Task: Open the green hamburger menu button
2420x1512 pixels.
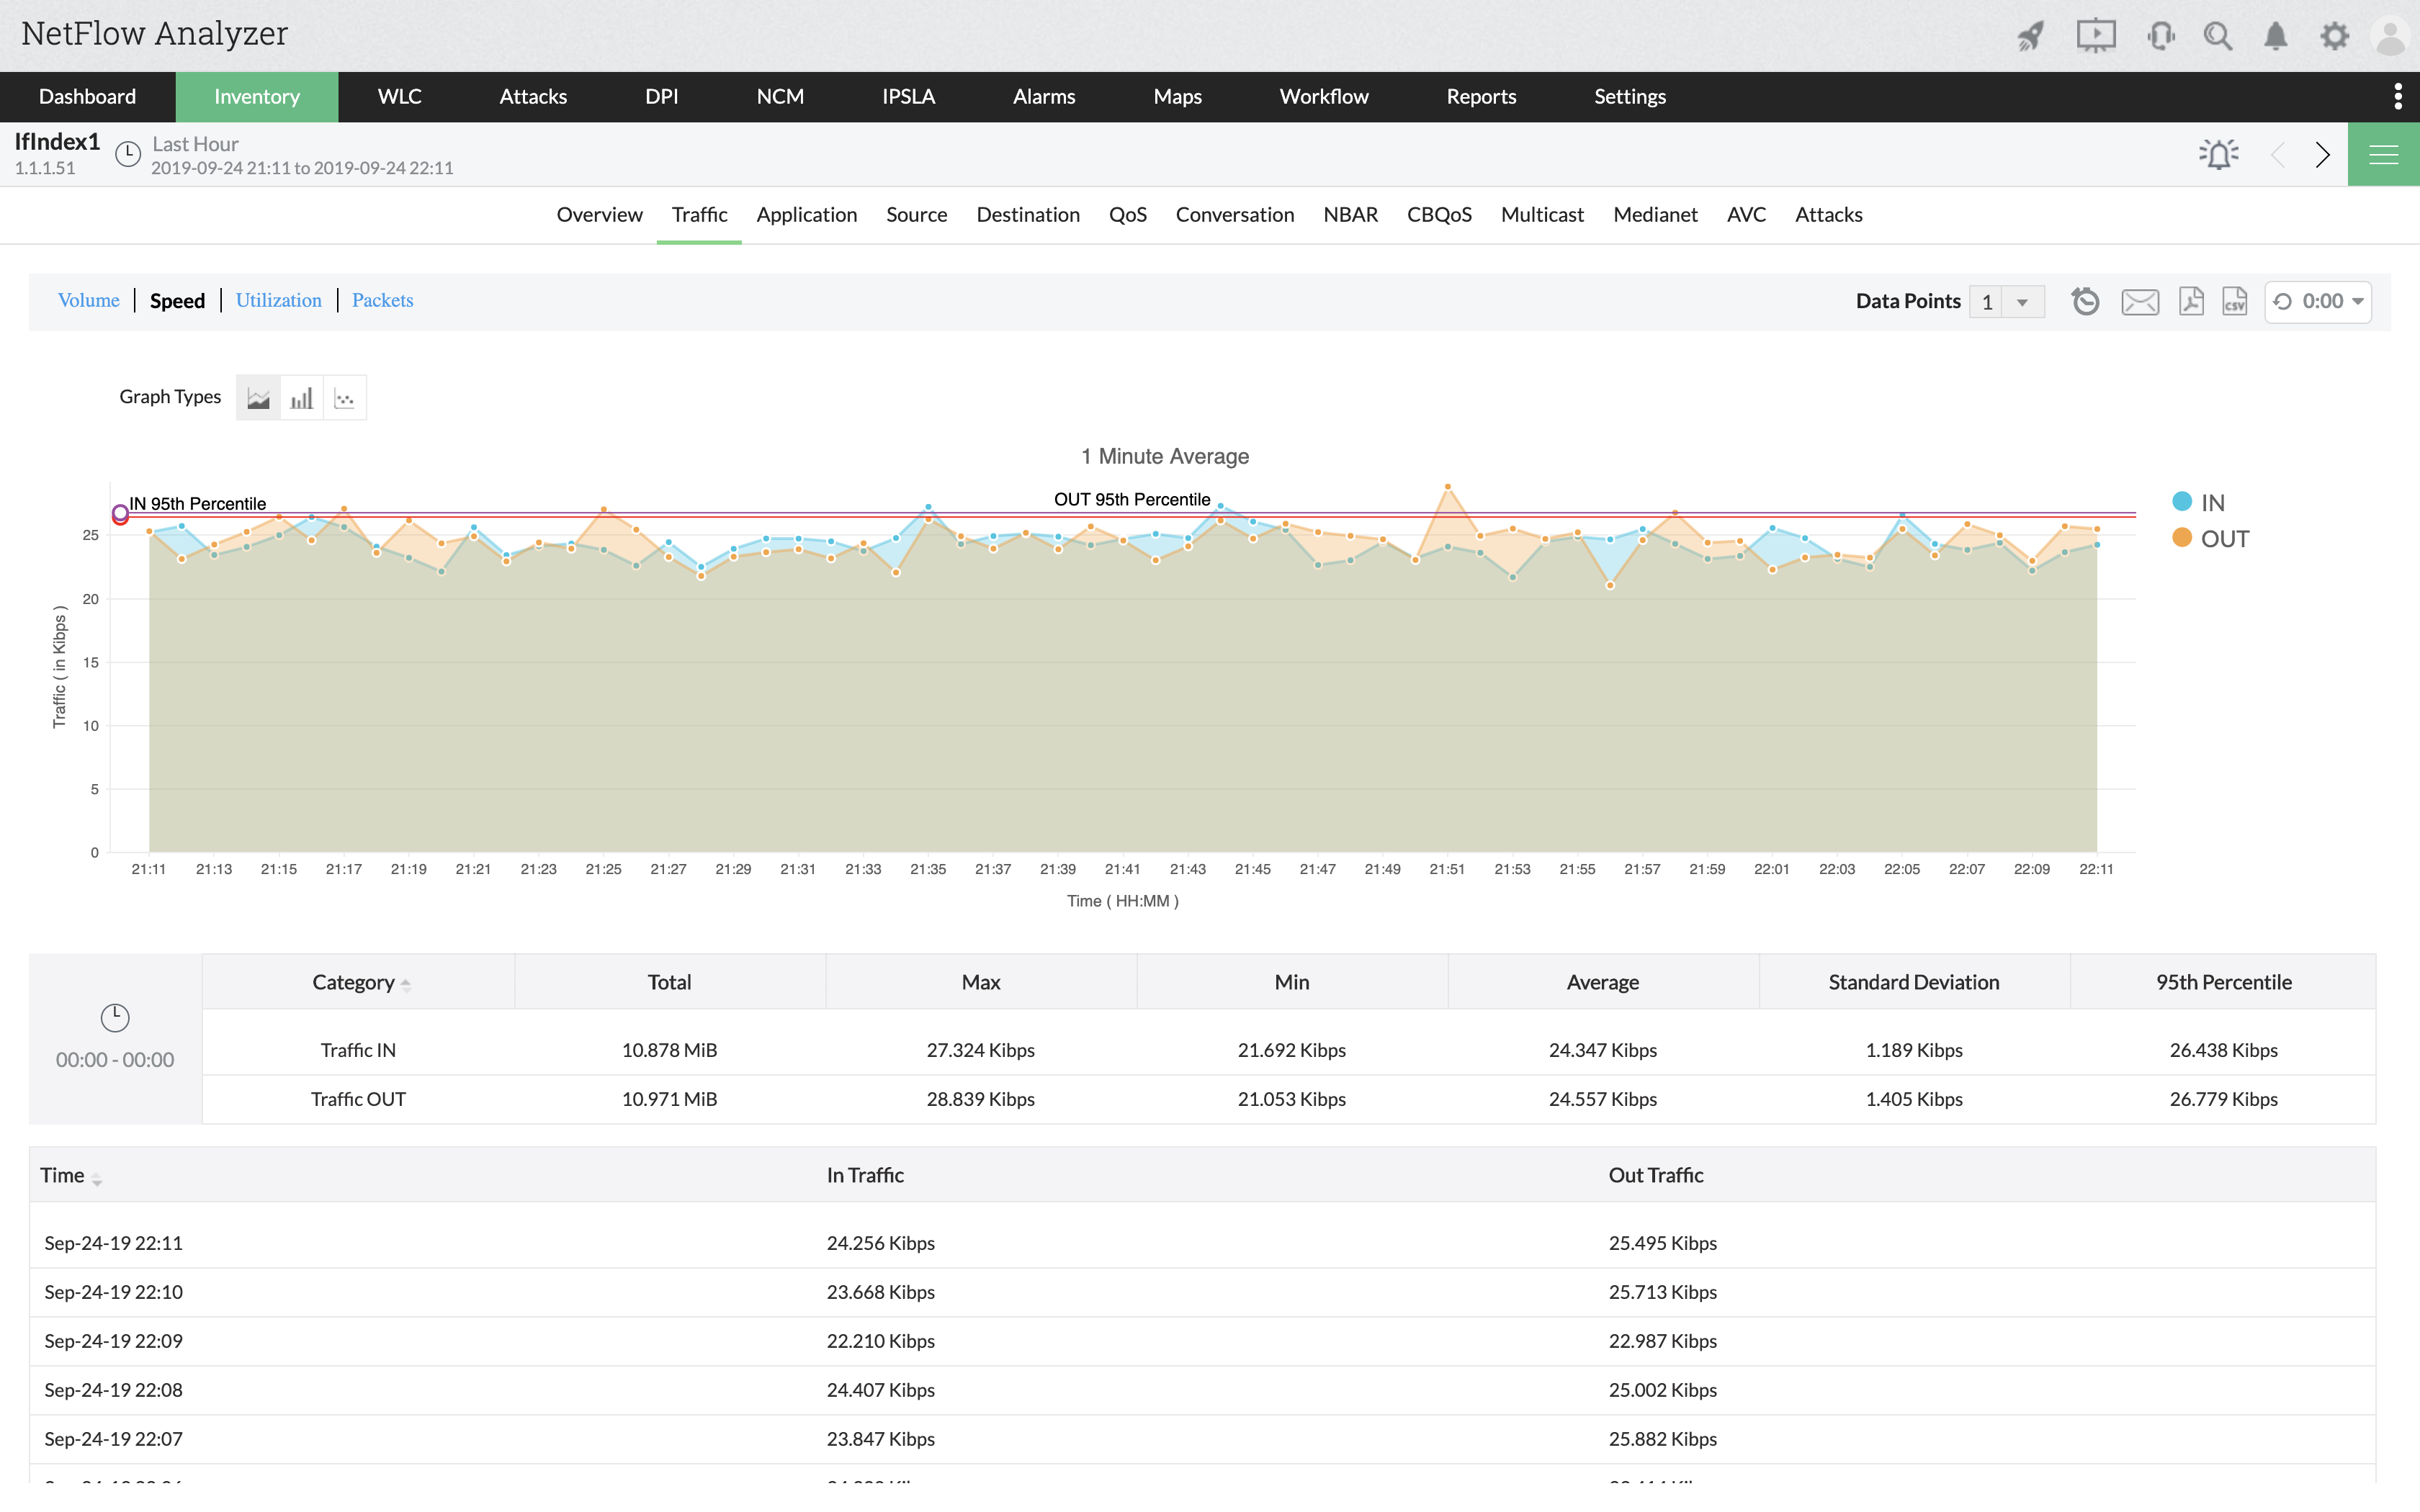Action: tap(2383, 154)
